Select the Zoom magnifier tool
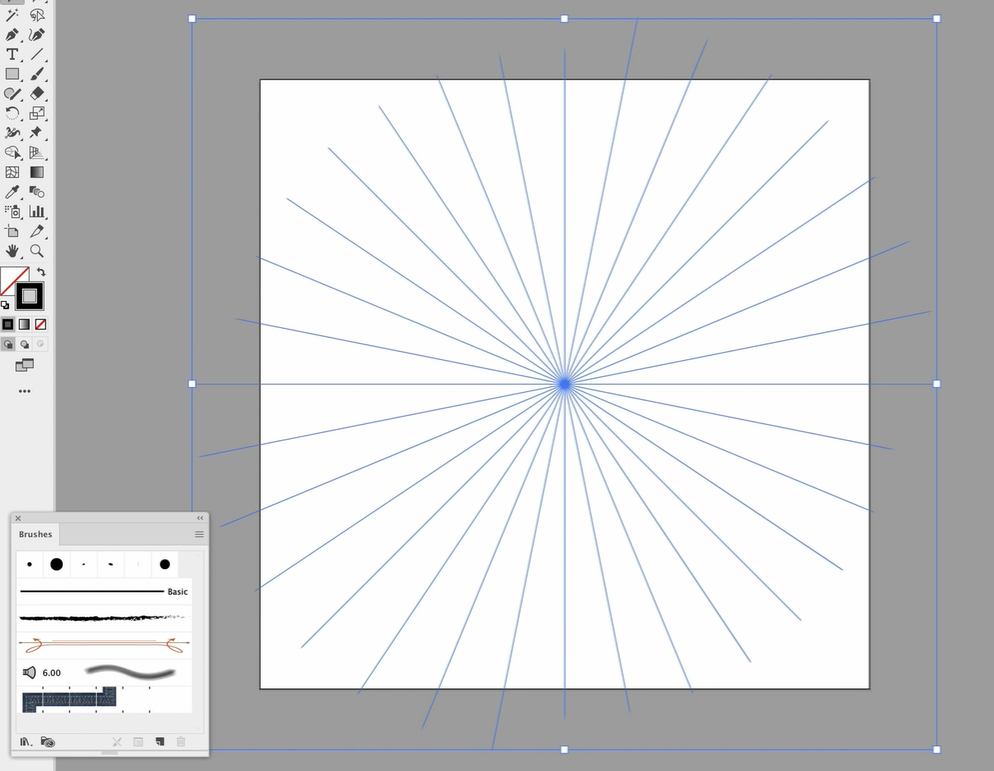 pyautogui.click(x=37, y=250)
